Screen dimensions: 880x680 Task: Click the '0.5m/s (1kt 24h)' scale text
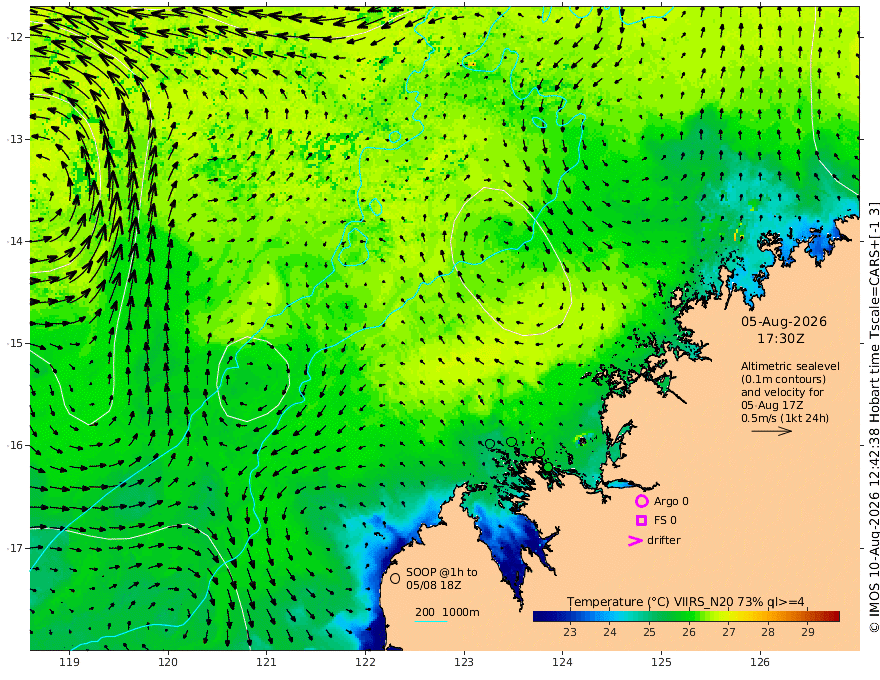click(x=785, y=418)
